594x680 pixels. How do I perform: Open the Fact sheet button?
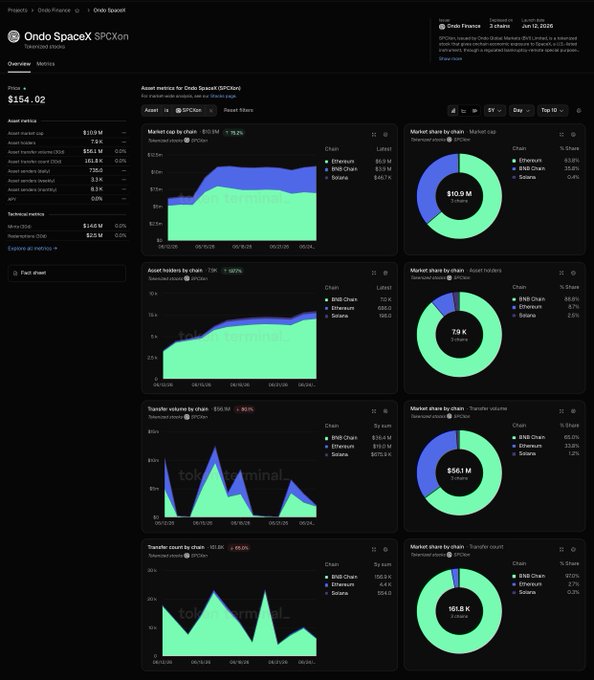tap(67, 273)
